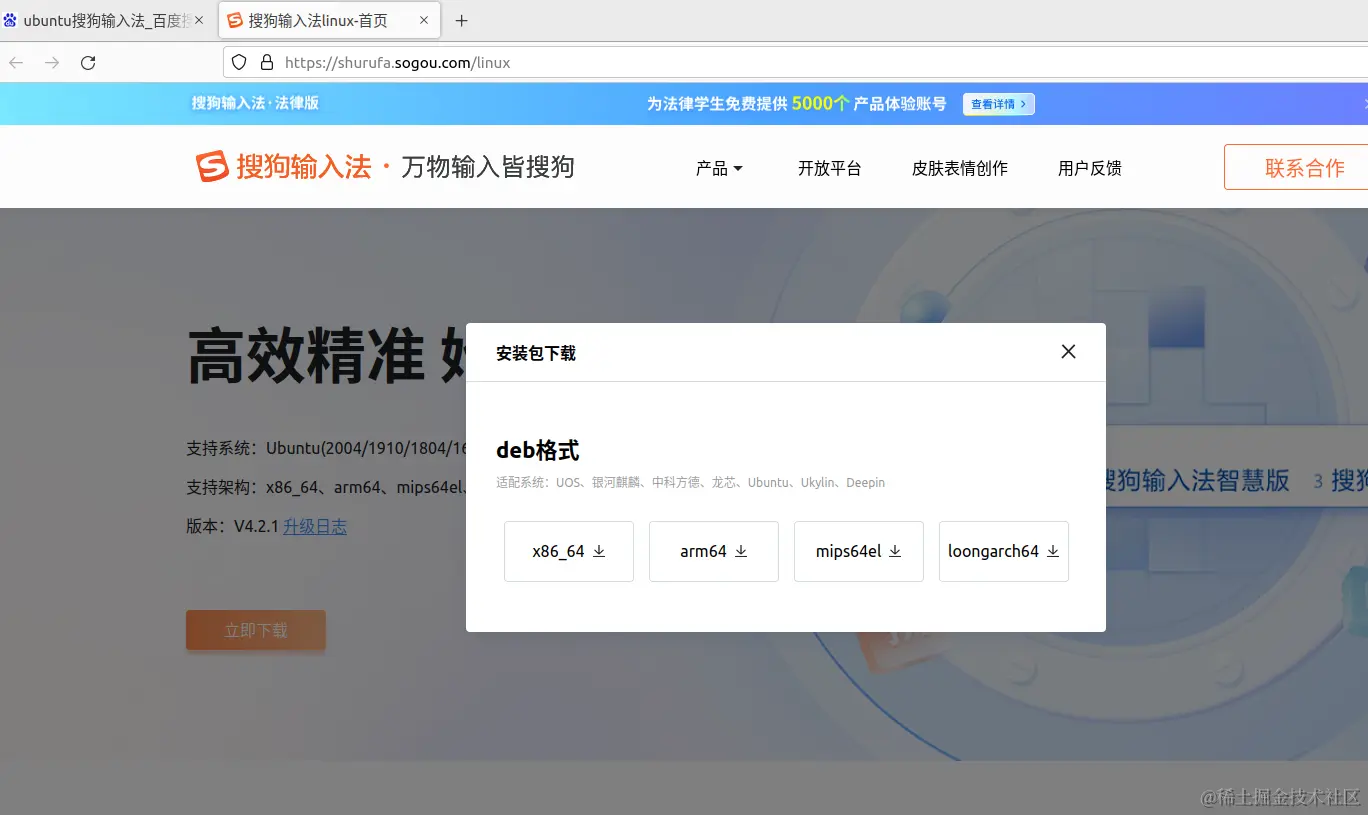This screenshot has height=815, width=1368.
Task: Open the 开放平台 menu item
Action: click(x=829, y=168)
